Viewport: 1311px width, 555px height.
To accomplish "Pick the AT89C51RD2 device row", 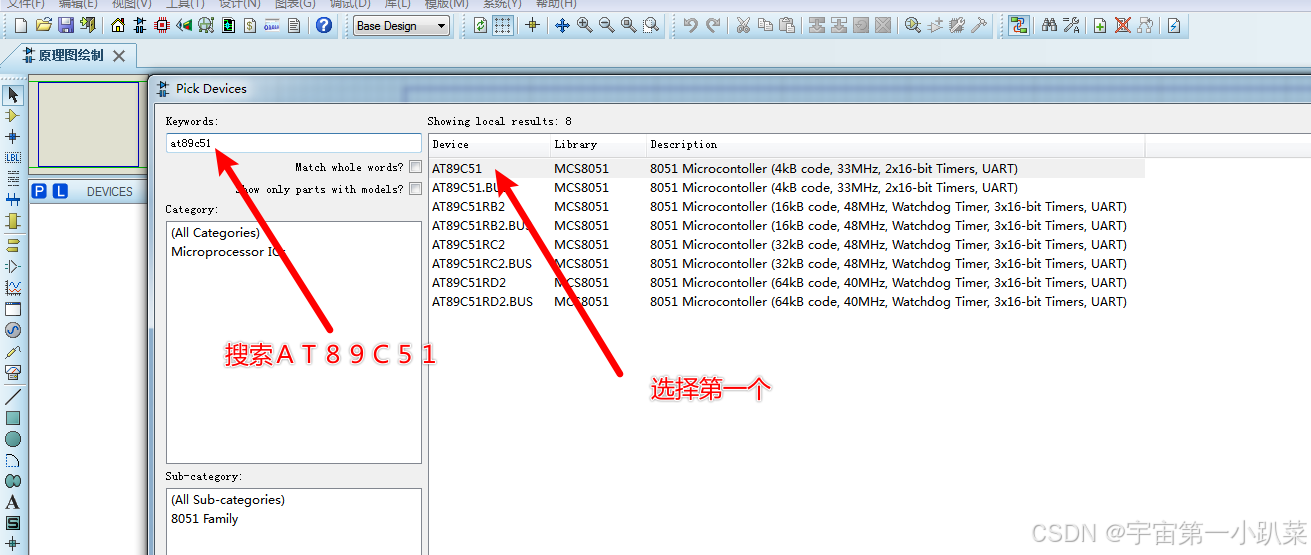I will [787, 283].
